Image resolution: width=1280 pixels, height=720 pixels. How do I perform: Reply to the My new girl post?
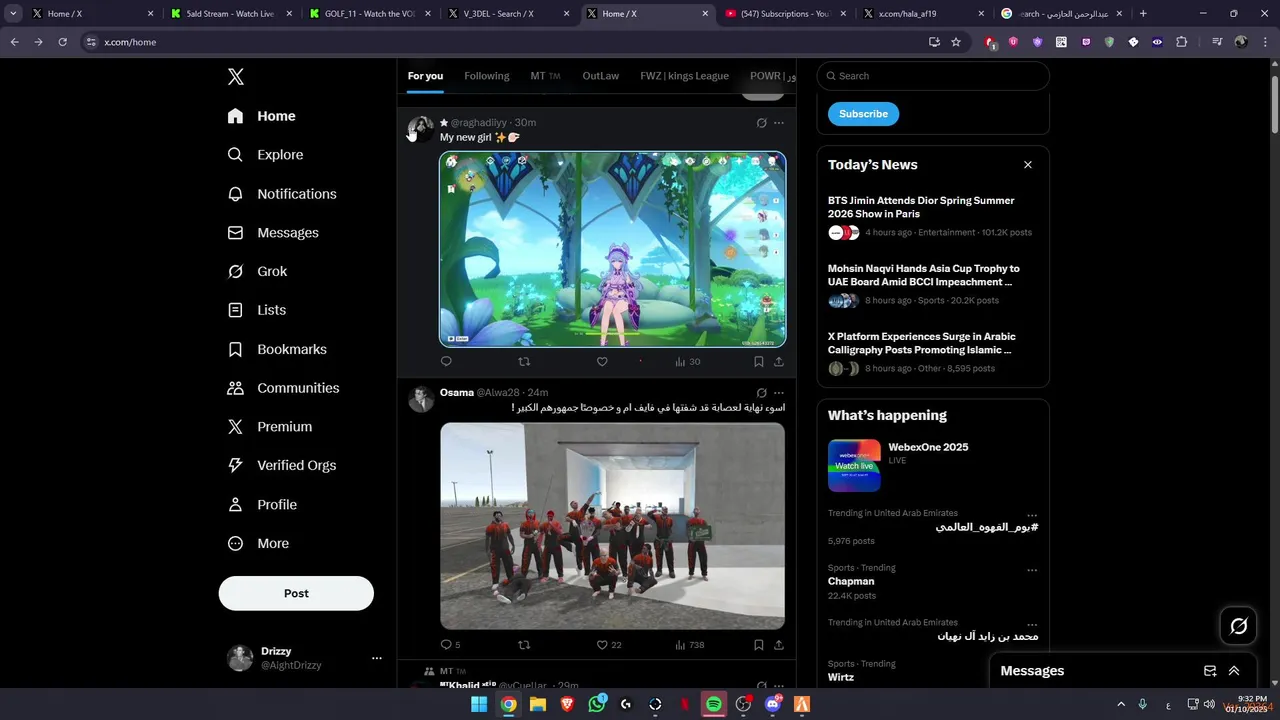[x=446, y=362]
